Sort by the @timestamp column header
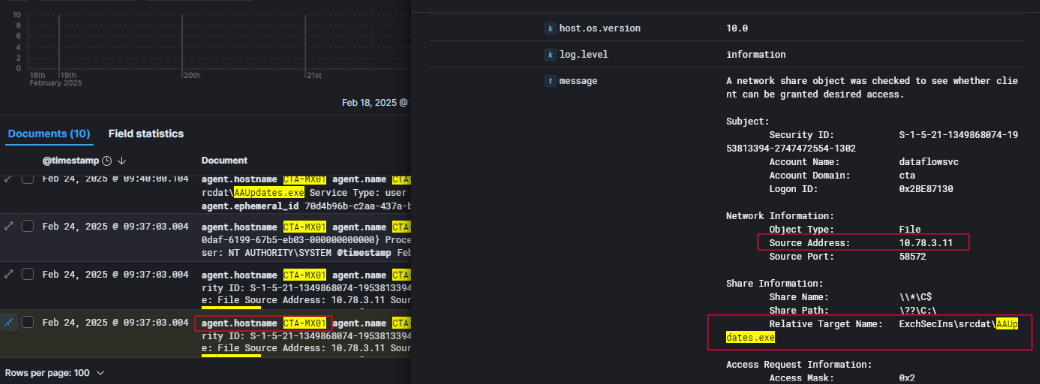This screenshot has height=384, width=1040. (x=71, y=160)
